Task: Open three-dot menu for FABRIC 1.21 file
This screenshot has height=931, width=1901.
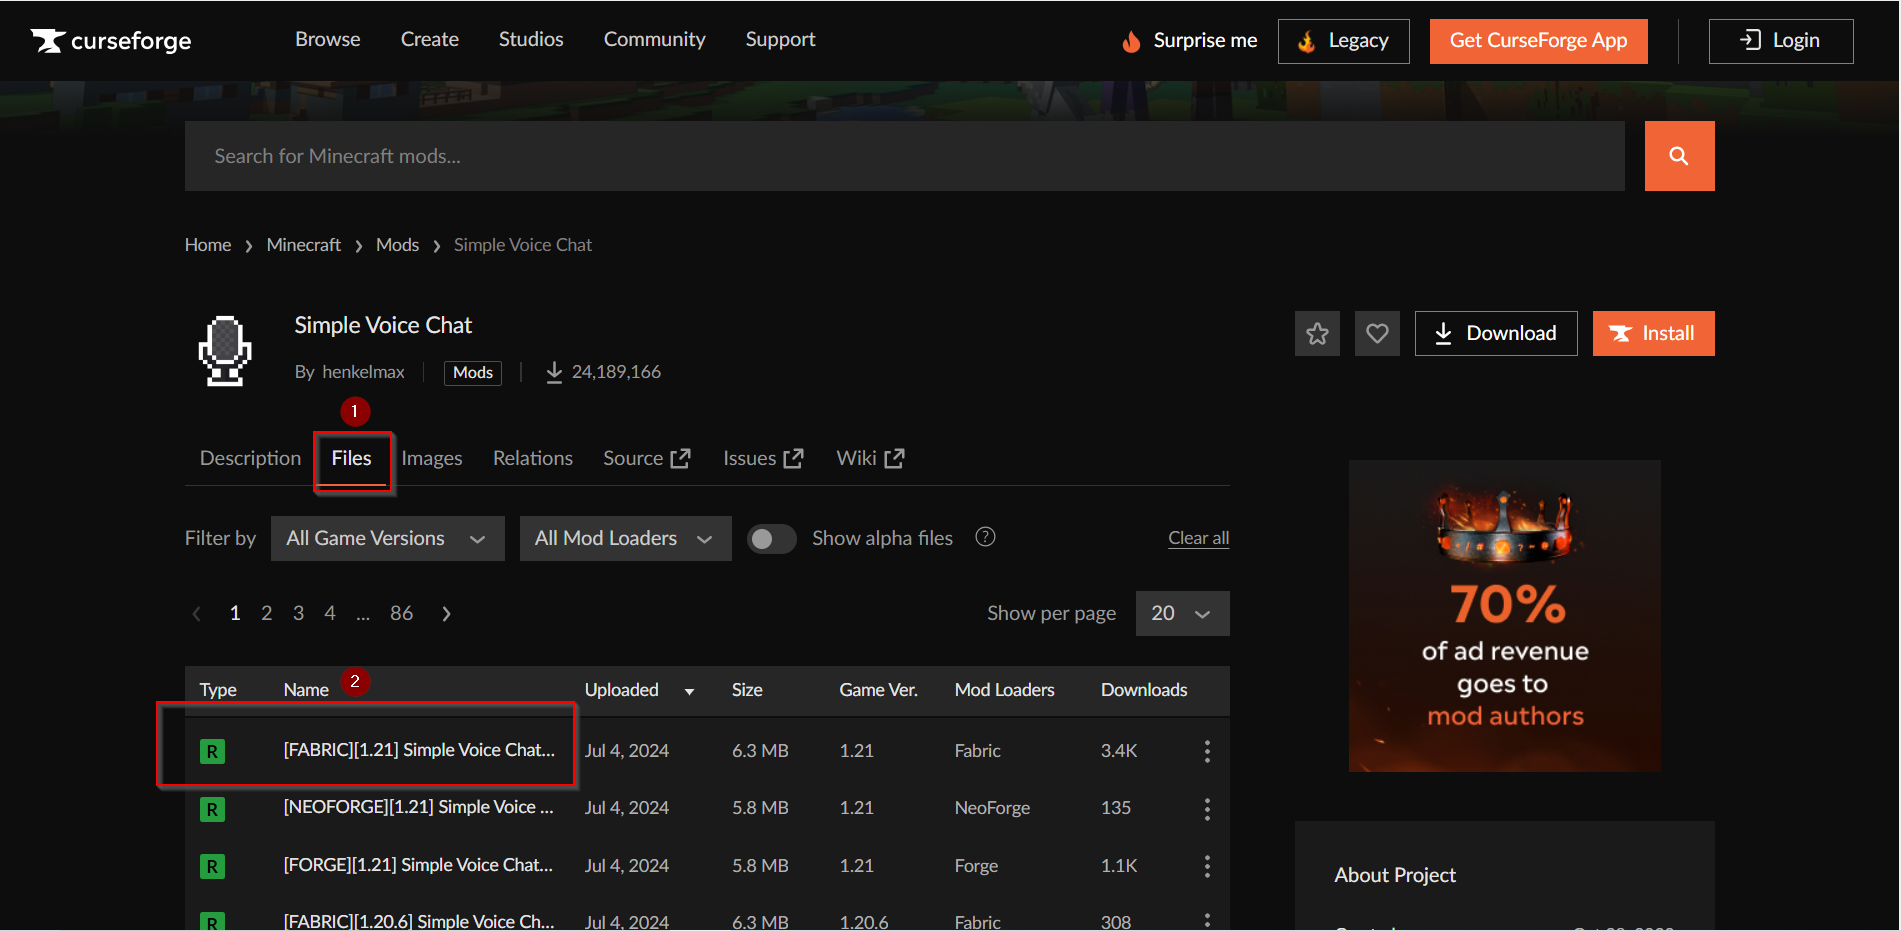Action: pos(1207,751)
